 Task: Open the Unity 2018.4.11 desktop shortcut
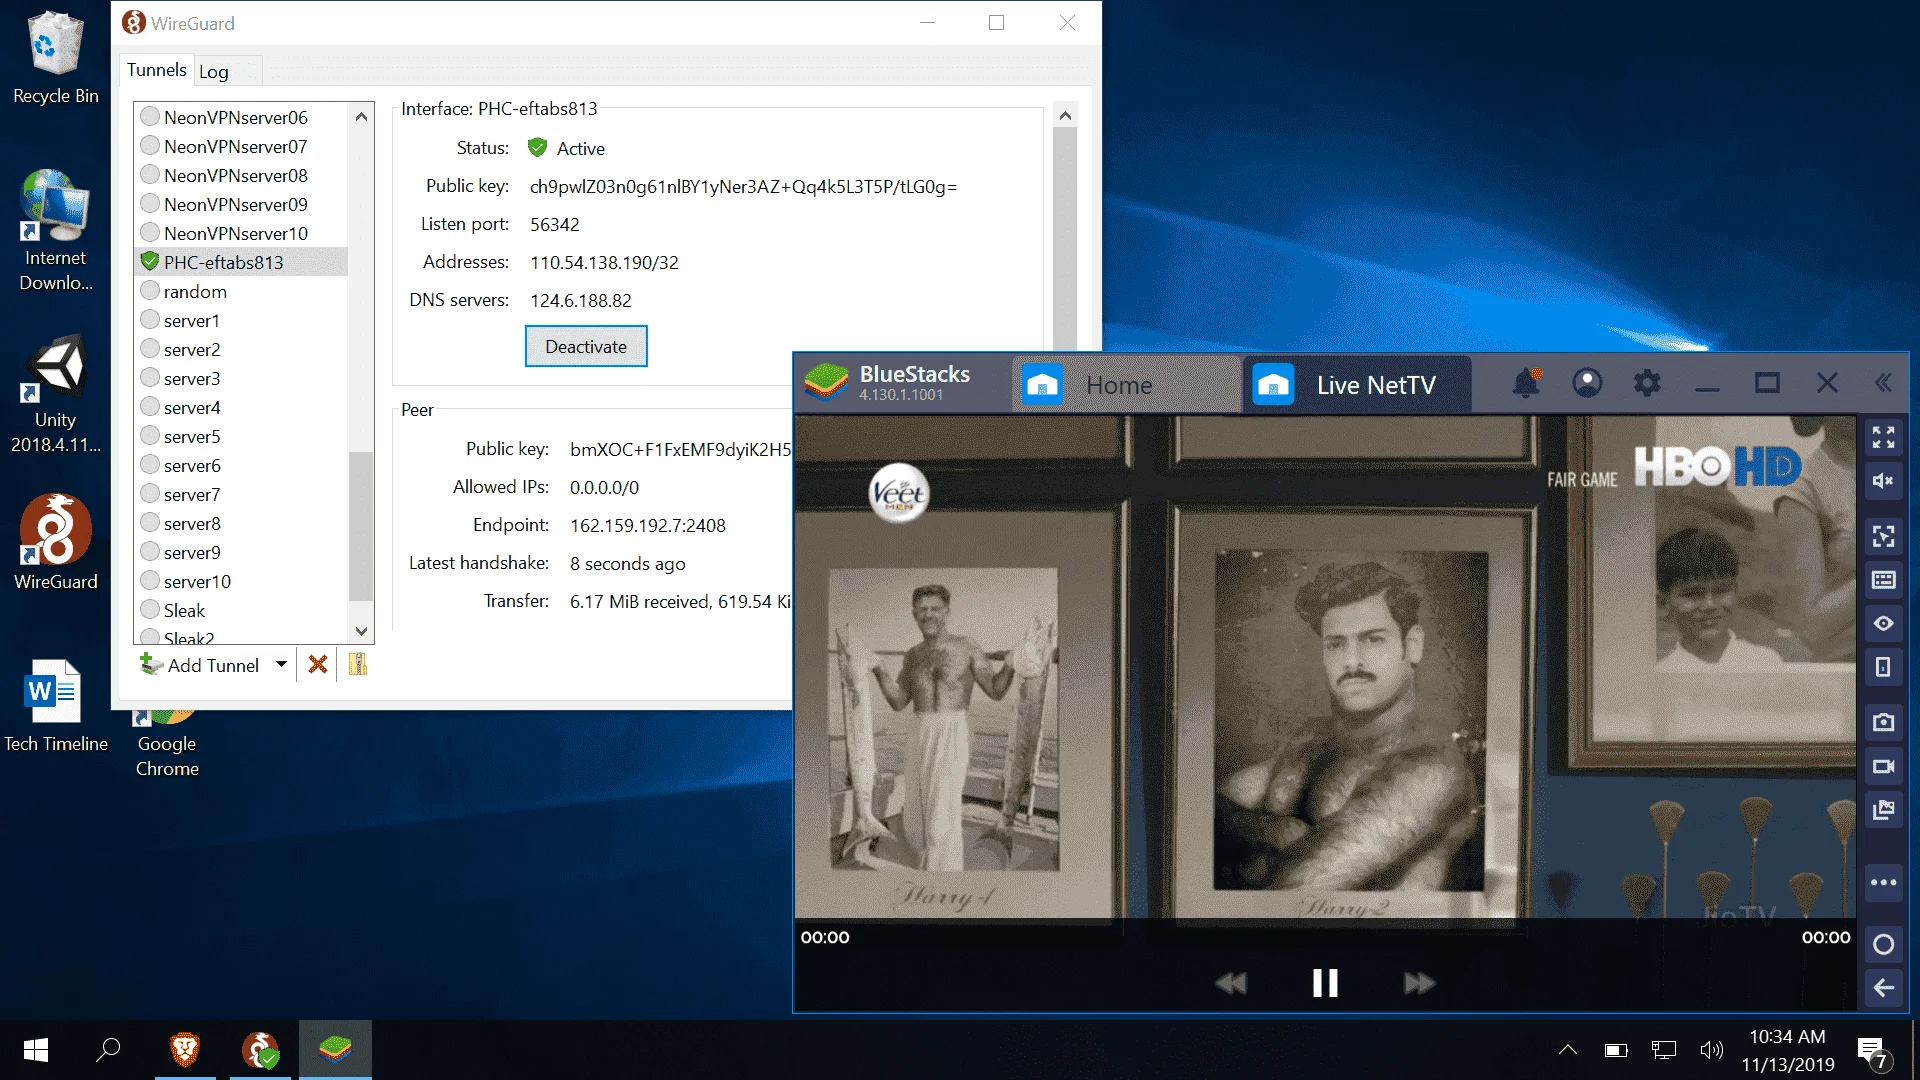click(x=55, y=394)
